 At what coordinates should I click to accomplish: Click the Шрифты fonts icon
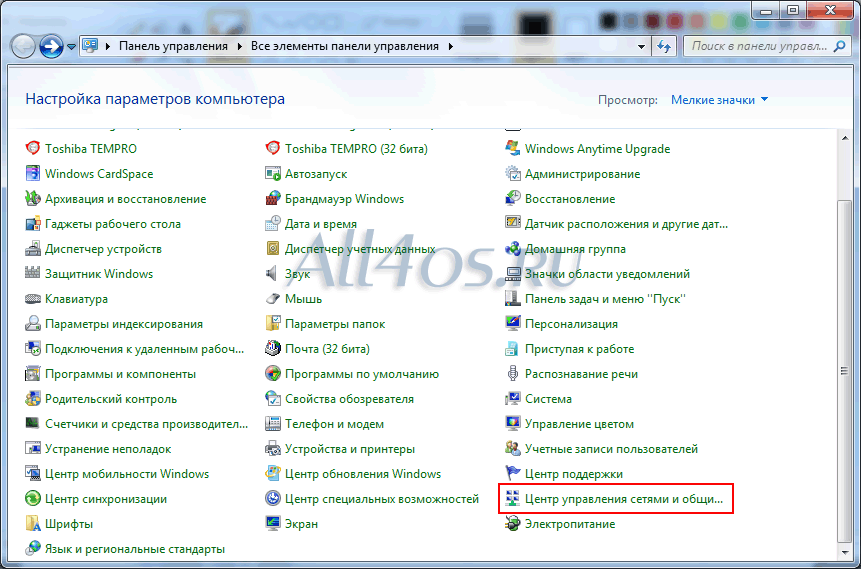(x=33, y=523)
